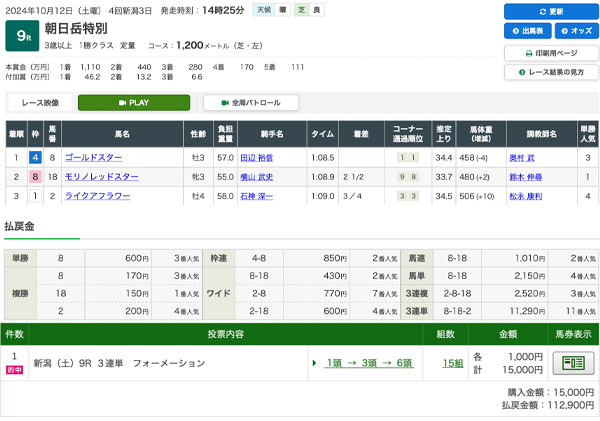
Task: Open jockey 横山 武史 profile
Action: [x=256, y=176]
